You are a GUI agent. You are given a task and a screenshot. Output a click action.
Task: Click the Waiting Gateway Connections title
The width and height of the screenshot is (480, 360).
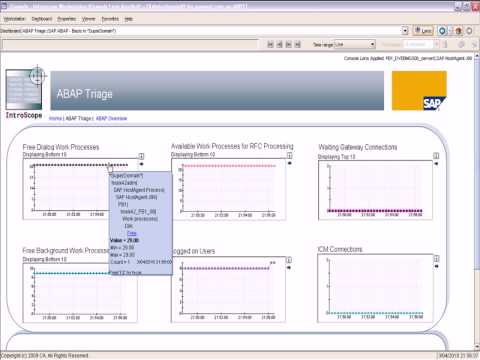[358, 147]
